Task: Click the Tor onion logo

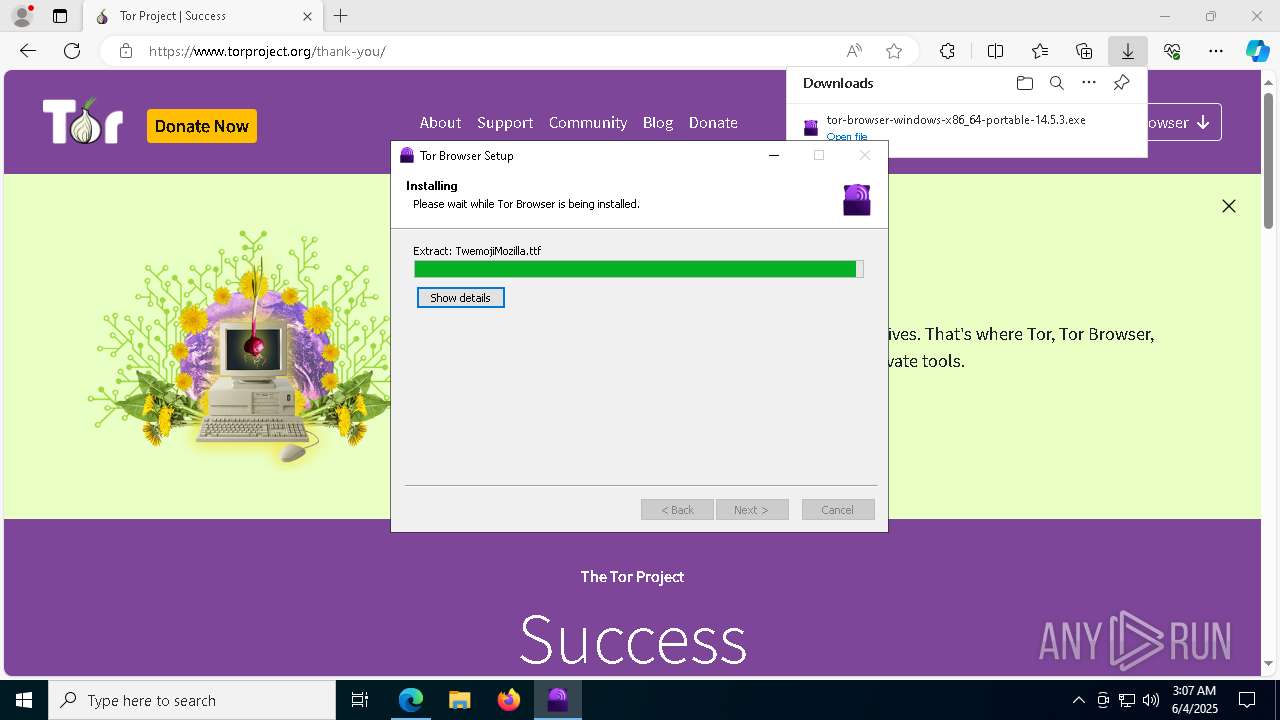Action: pos(83,122)
